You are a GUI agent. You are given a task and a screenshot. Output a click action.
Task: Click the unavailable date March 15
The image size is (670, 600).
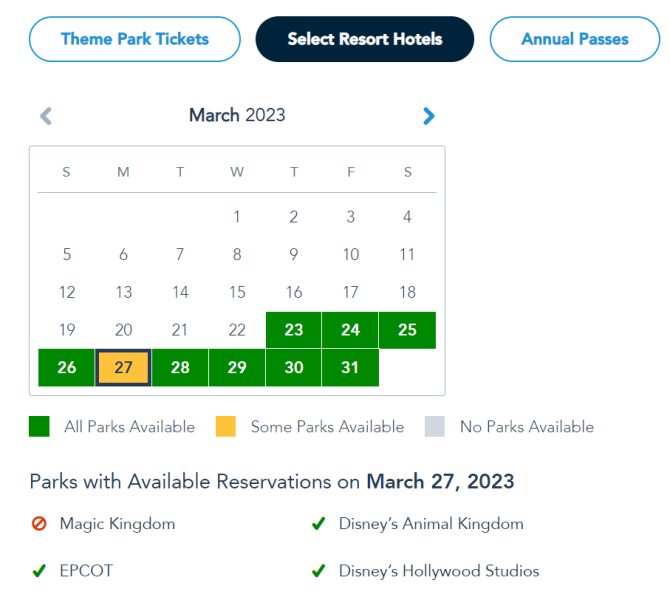click(237, 292)
